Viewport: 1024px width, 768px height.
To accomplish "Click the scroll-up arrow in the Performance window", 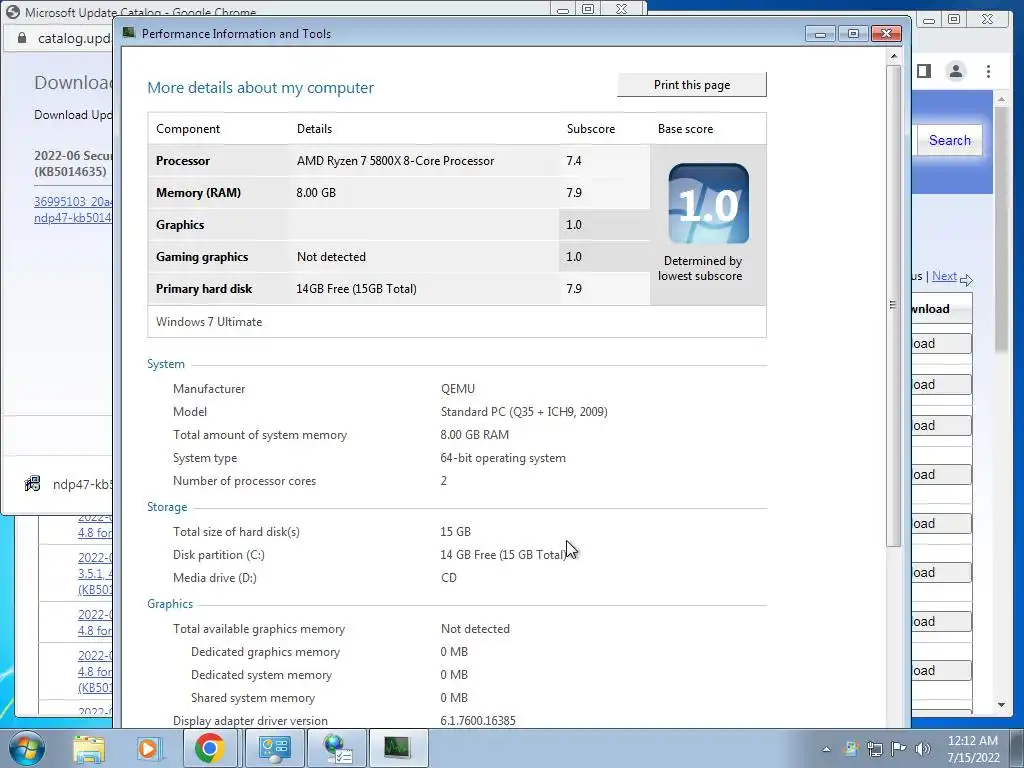I will coord(893,56).
